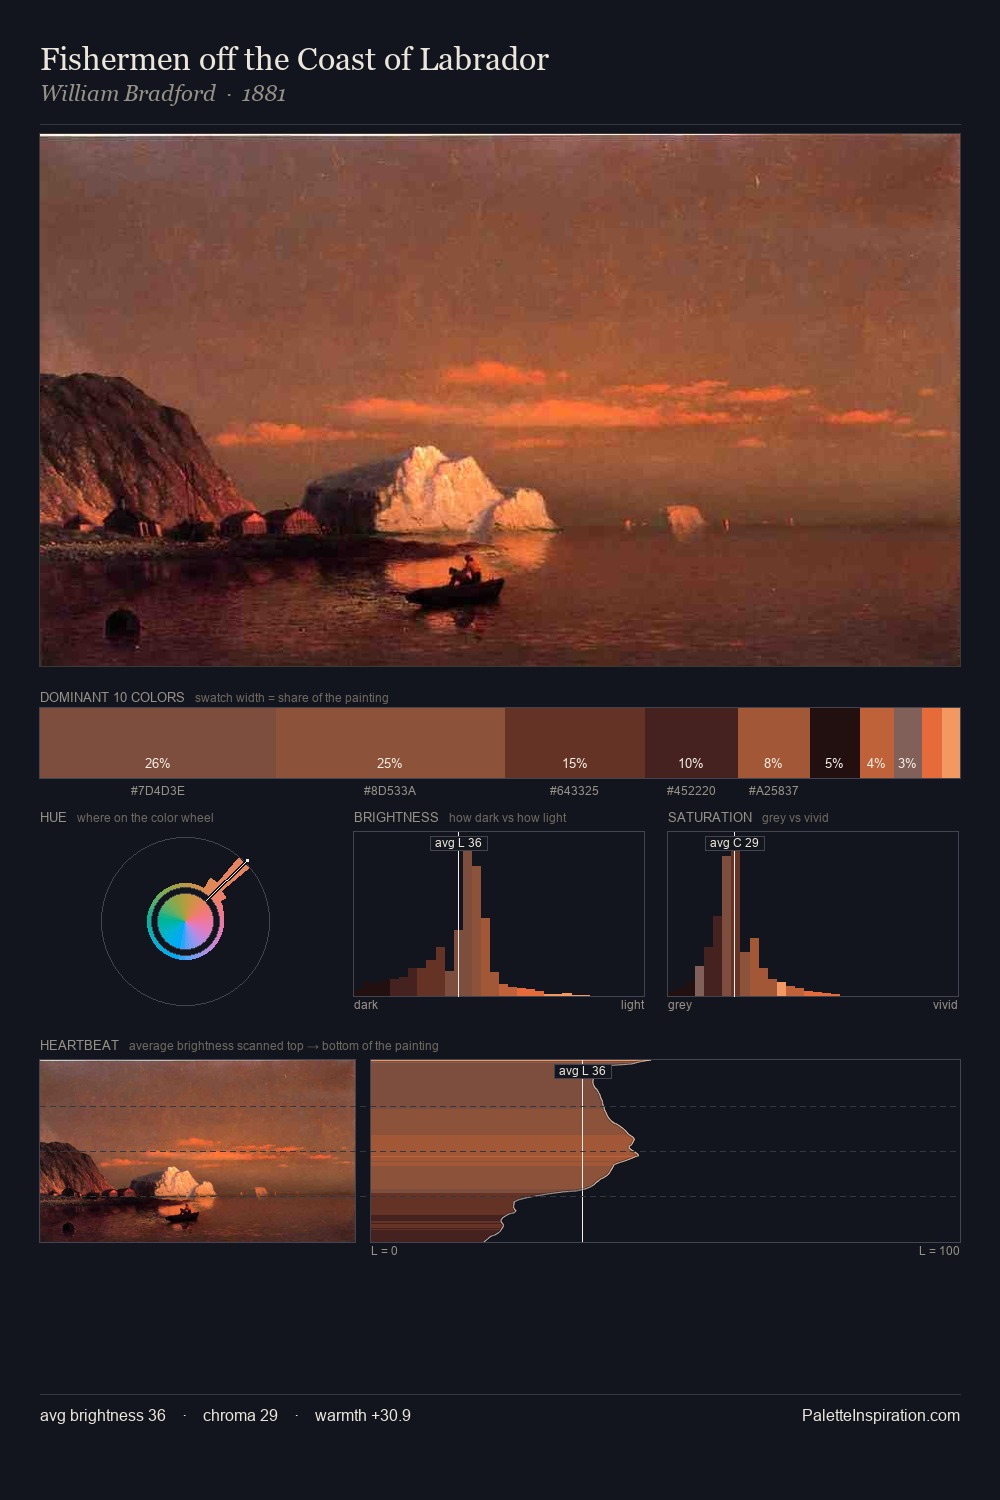Screen dimensions: 1000x1500
Task: Click the 'SATURATION' section label
Action: [x=710, y=818]
